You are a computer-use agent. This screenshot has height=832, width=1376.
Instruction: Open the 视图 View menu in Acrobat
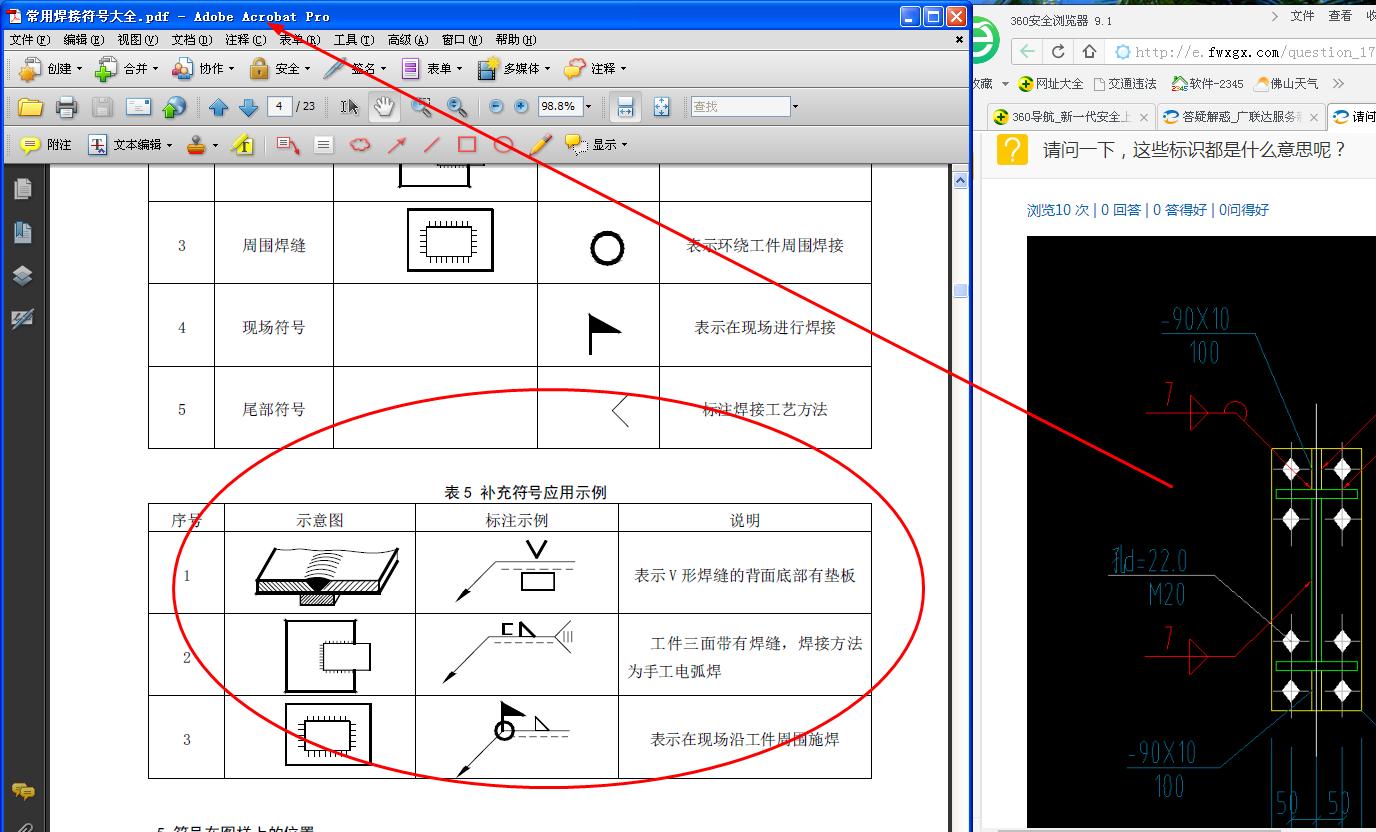click(x=137, y=40)
